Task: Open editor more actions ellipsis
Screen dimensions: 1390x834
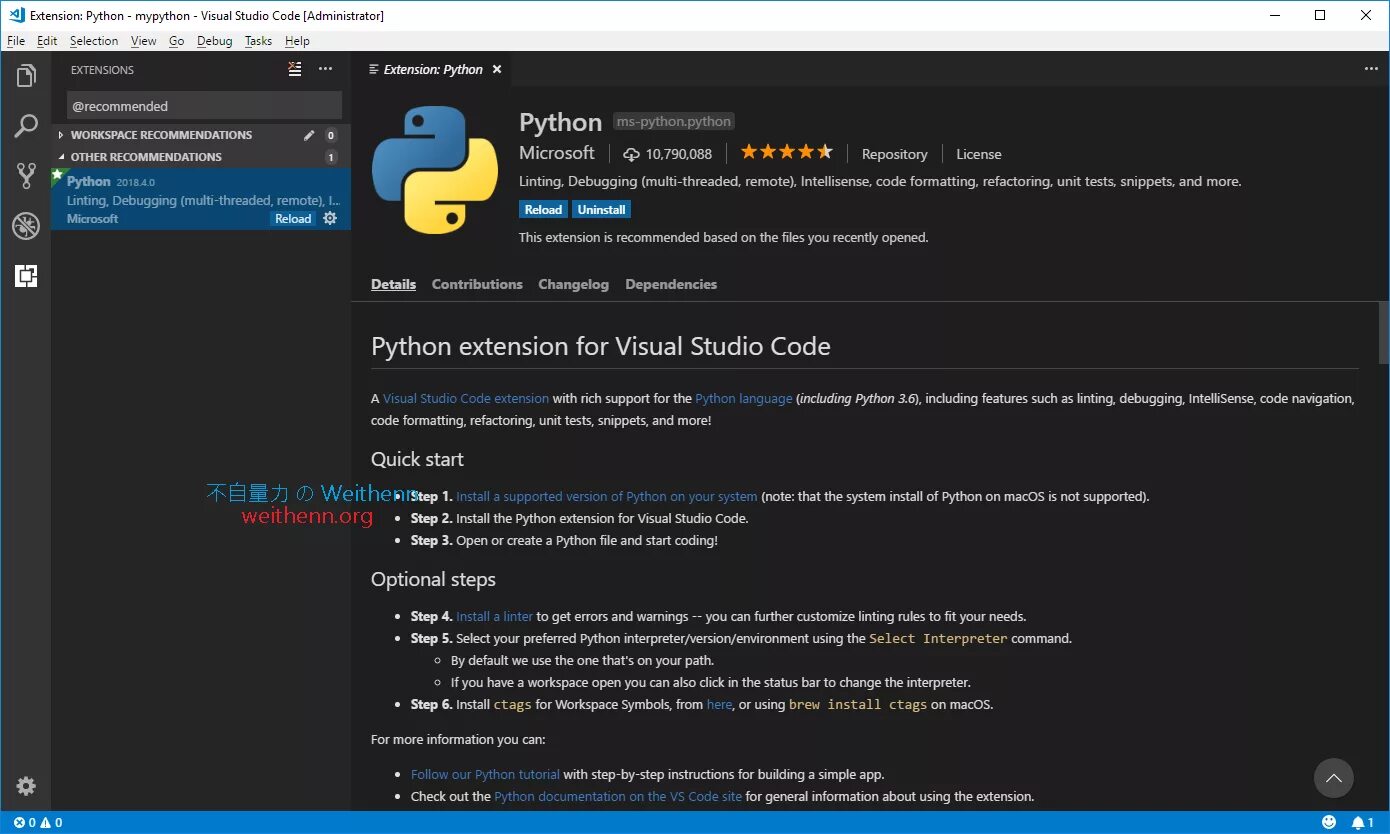Action: click(1371, 69)
